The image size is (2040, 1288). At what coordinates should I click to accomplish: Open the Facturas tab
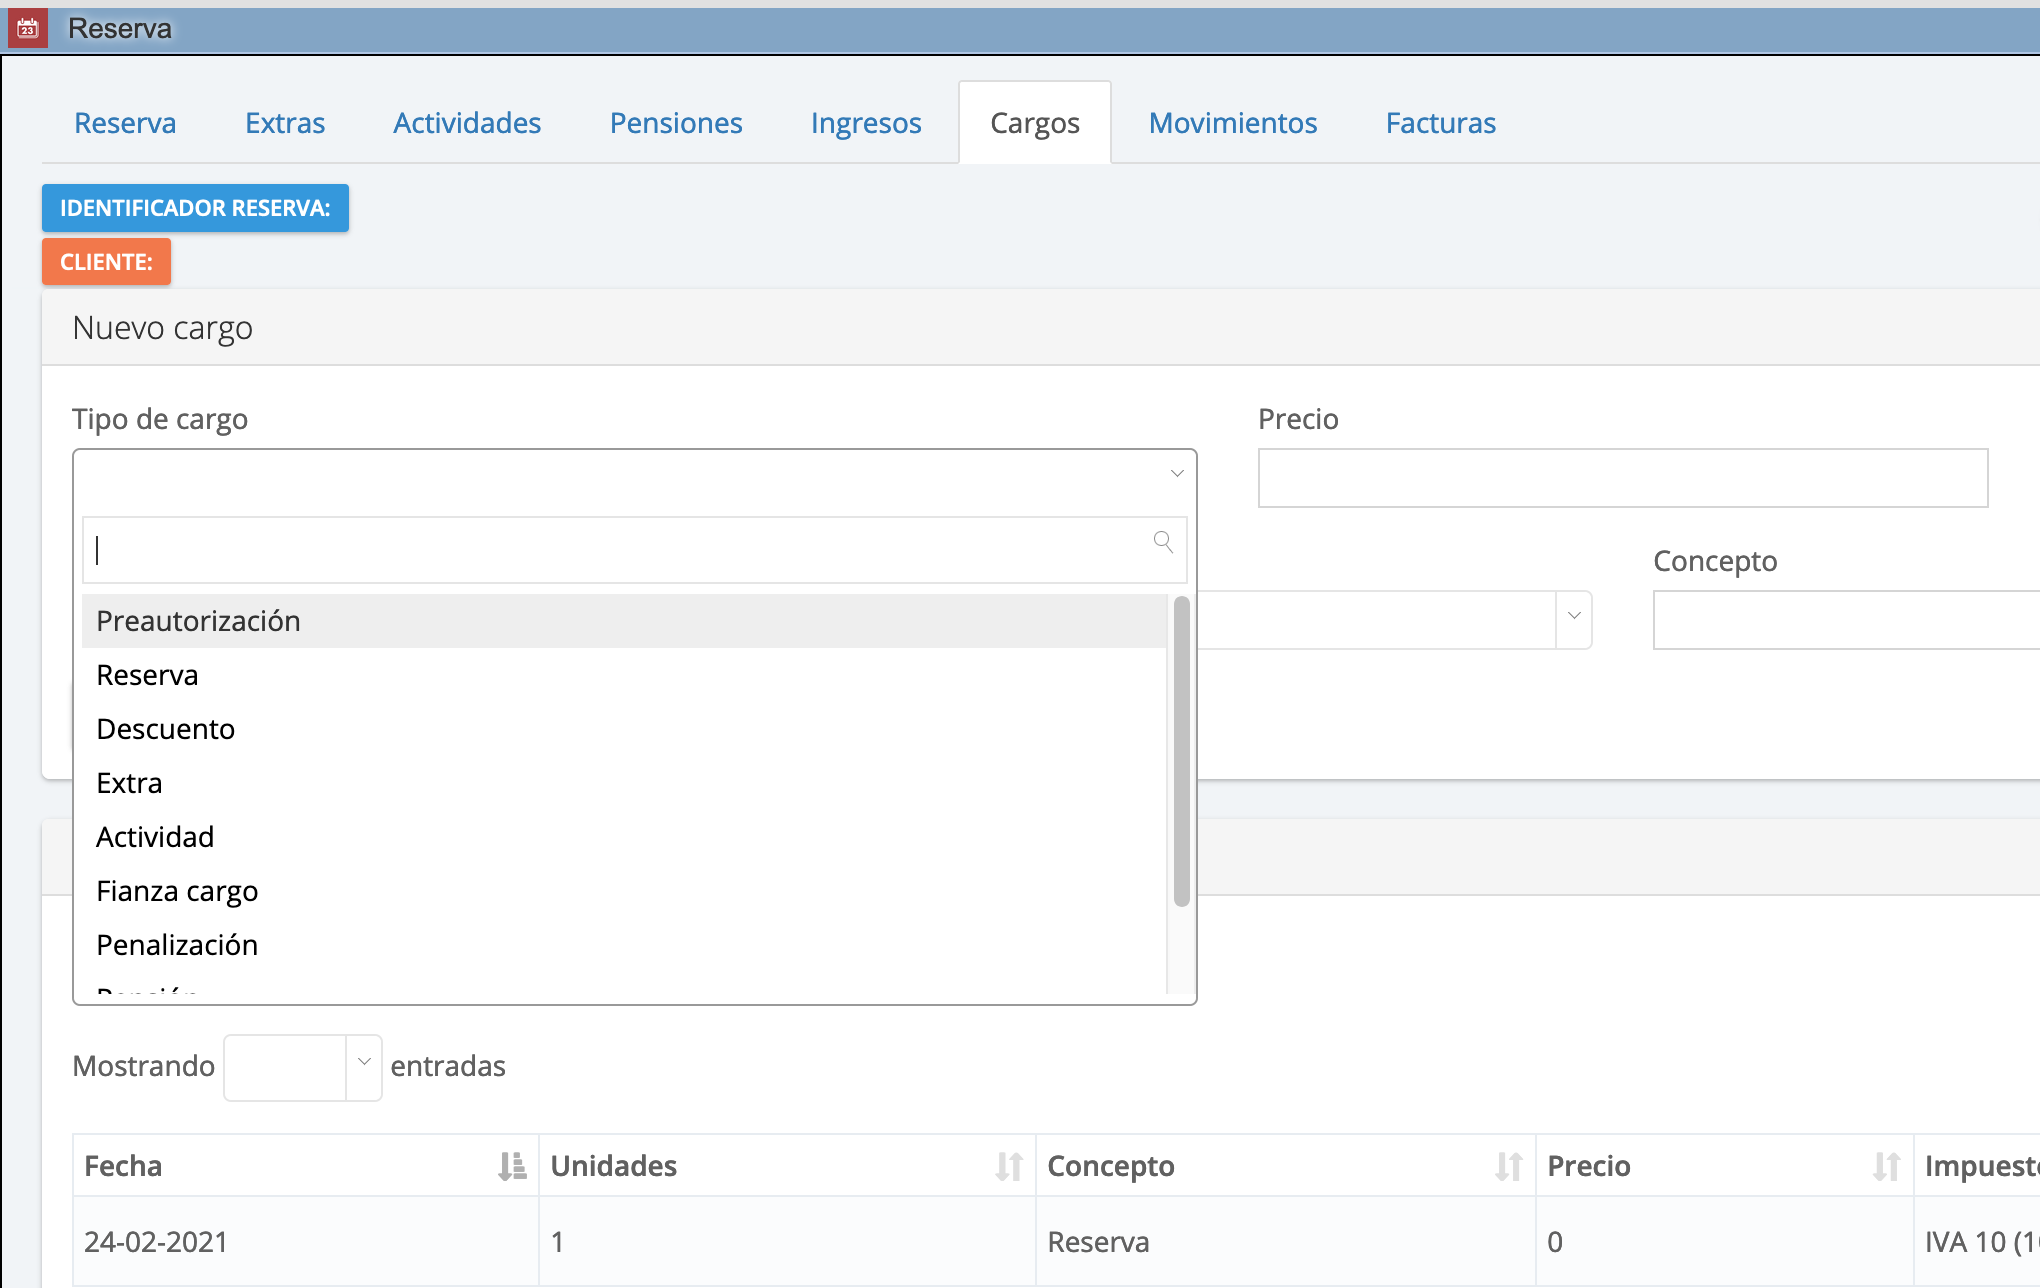pyautogui.click(x=1440, y=123)
